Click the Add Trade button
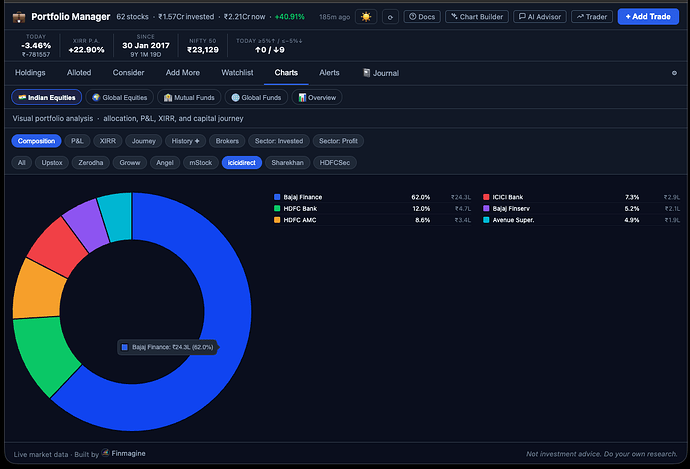 click(x=648, y=17)
